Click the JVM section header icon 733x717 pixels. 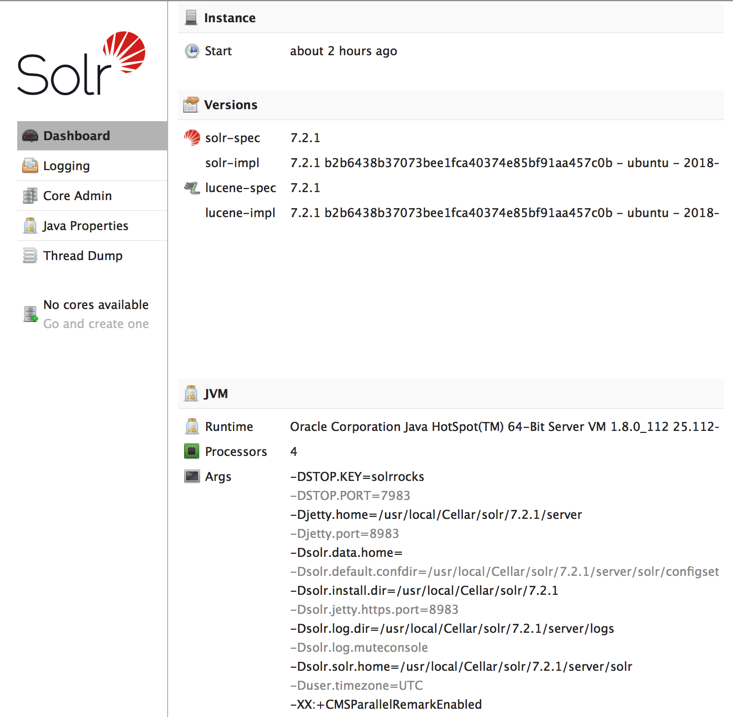tap(191, 394)
